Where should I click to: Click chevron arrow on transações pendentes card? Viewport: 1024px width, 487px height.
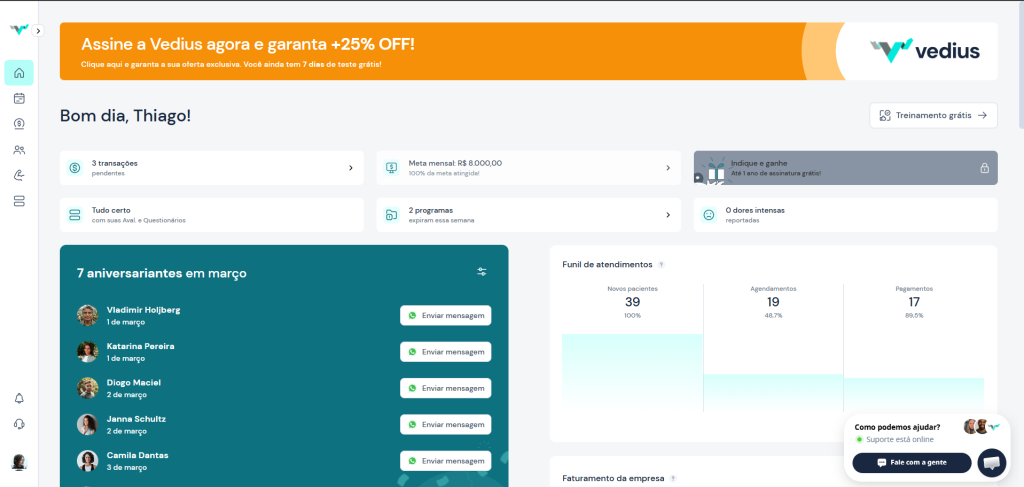[351, 168]
